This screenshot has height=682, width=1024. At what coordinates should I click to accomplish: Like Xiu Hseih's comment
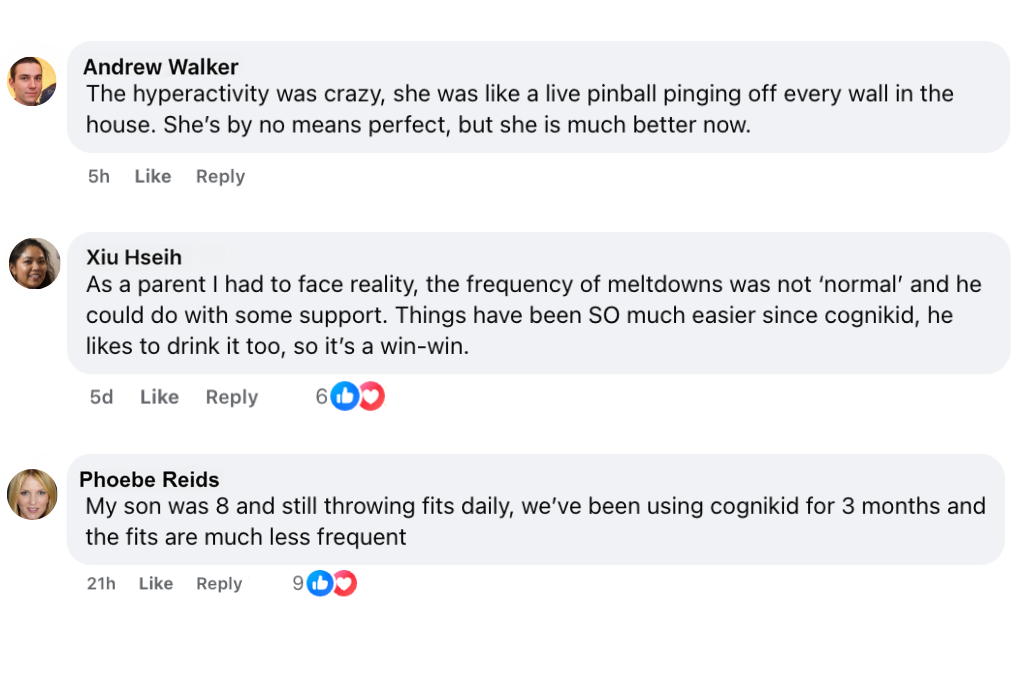(159, 397)
